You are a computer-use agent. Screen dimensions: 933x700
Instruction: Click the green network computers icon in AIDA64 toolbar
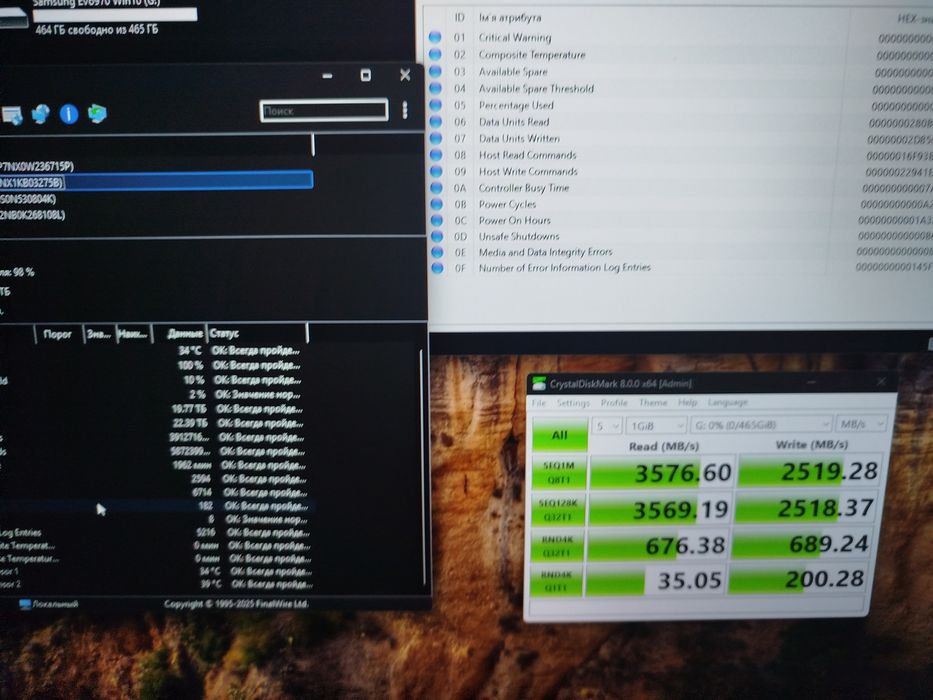(97, 113)
